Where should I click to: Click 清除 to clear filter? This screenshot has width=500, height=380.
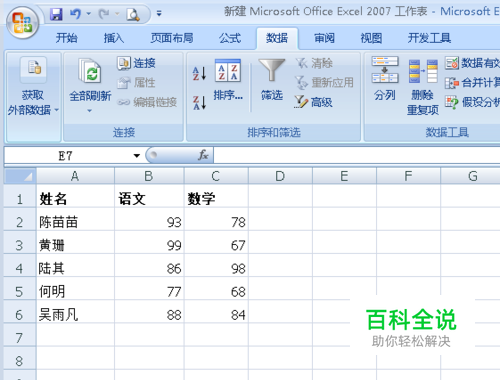tap(314, 63)
